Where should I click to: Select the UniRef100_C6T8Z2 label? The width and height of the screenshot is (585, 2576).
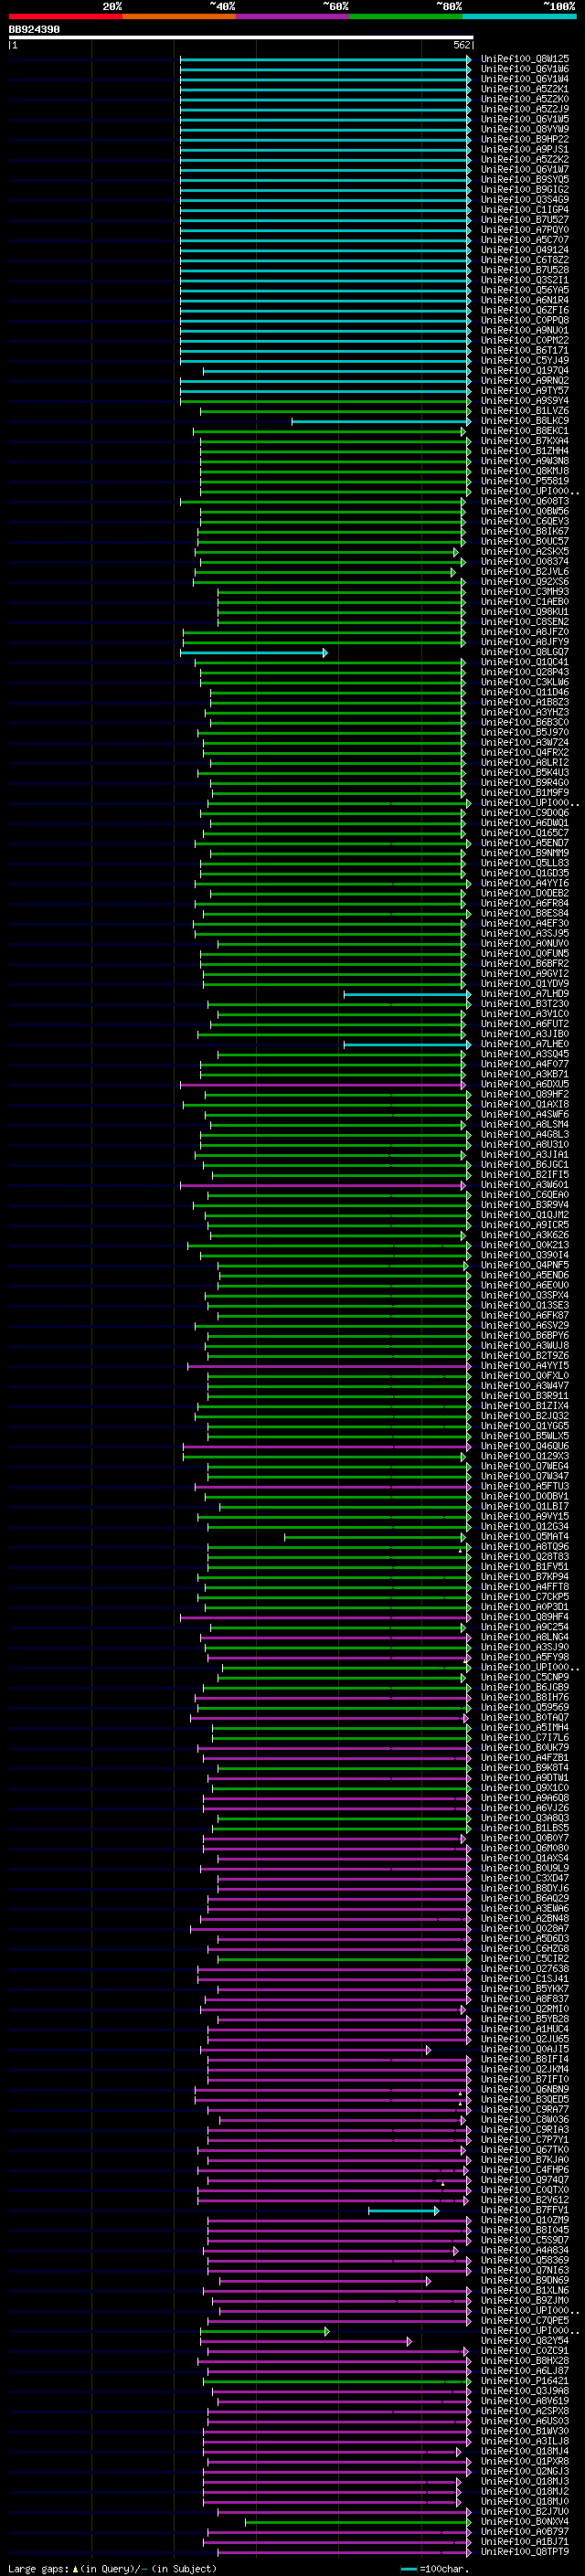(525, 260)
